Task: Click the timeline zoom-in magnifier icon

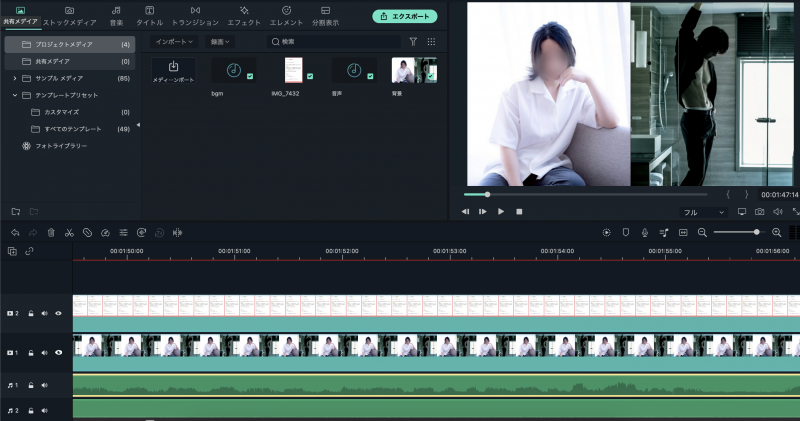Action: pos(777,232)
